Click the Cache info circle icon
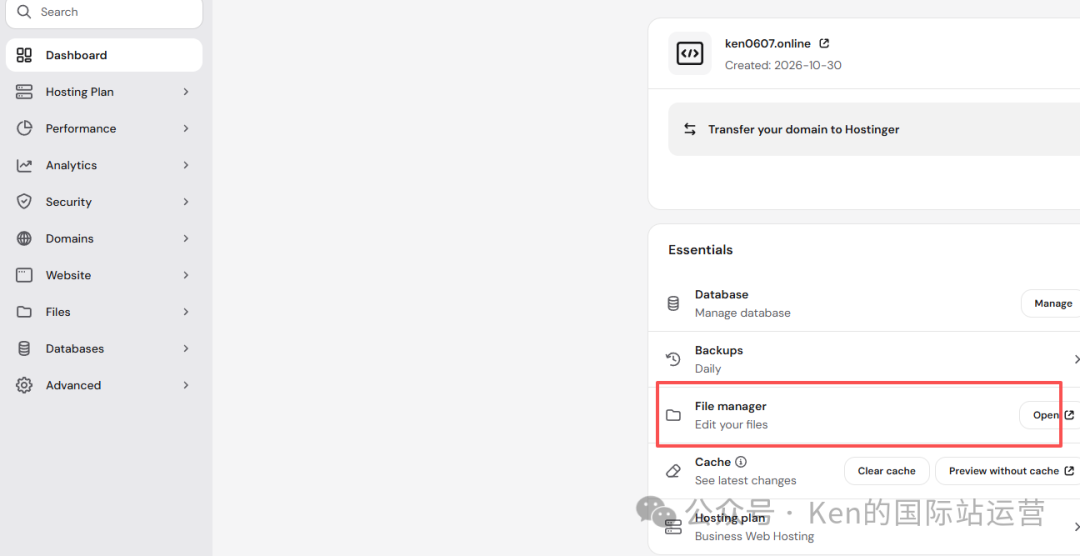 click(x=740, y=462)
